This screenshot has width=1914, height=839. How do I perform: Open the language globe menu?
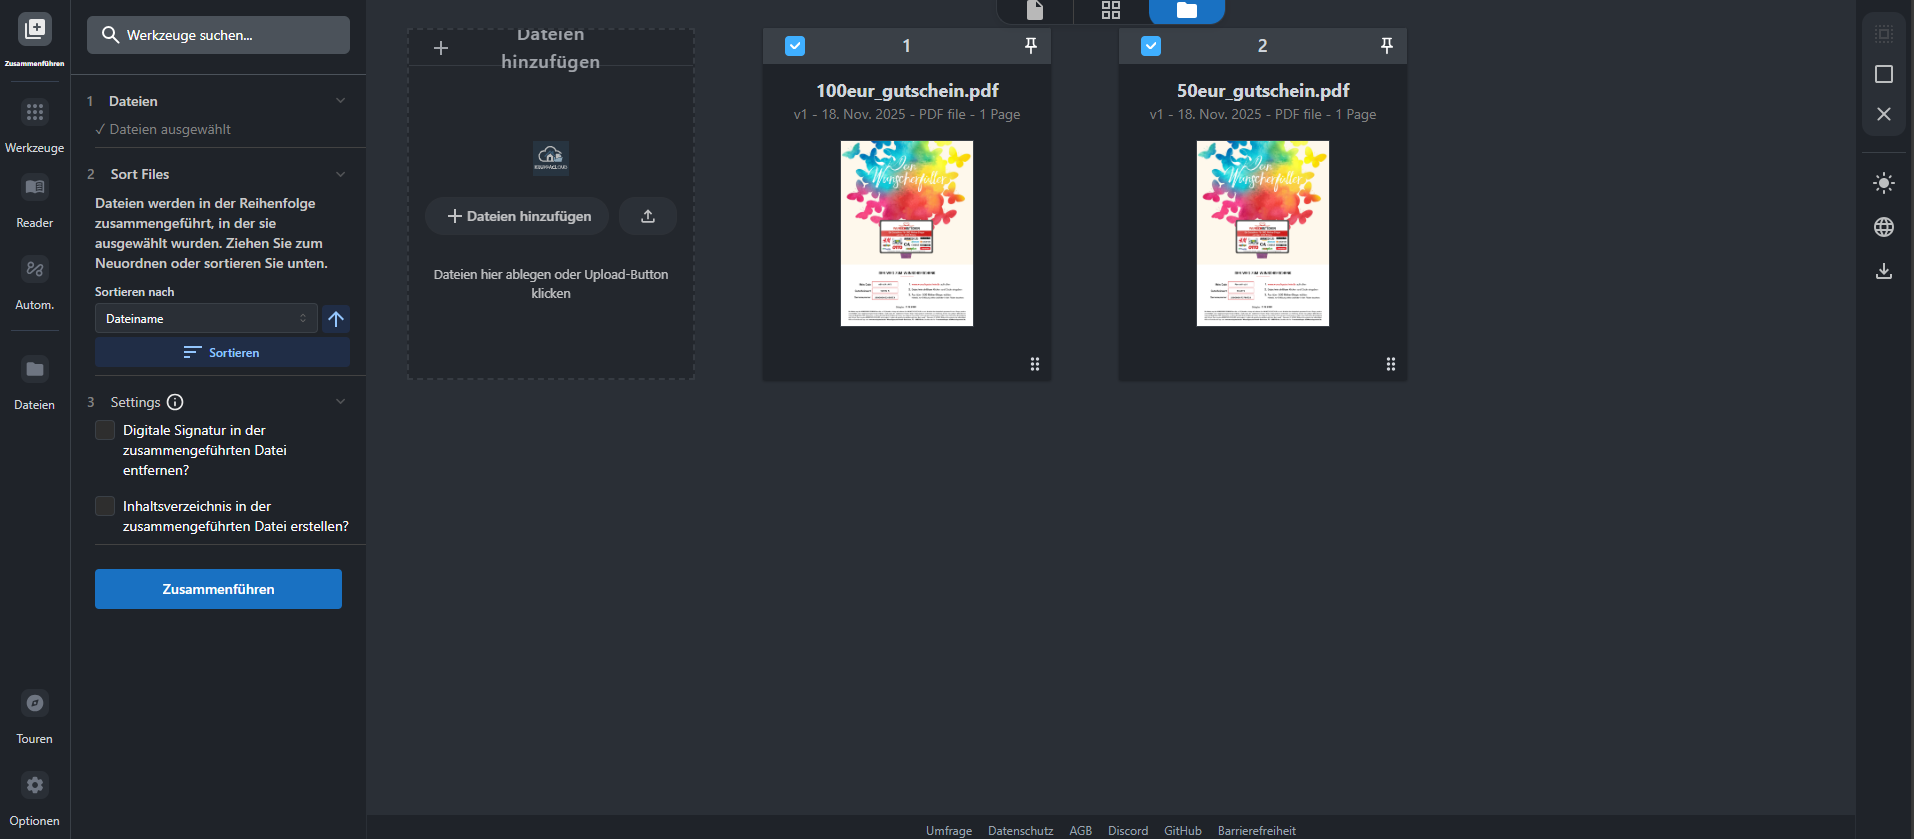[1883, 227]
